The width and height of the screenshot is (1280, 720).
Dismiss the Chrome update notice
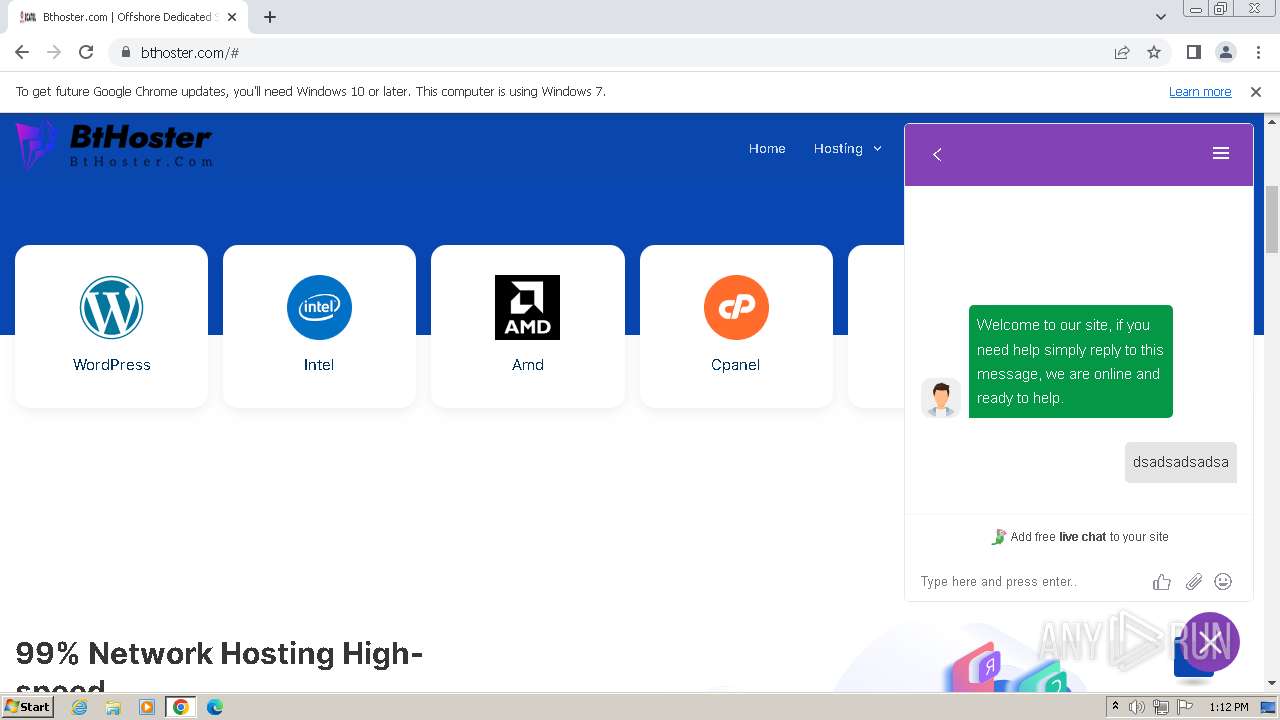click(x=1256, y=91)
